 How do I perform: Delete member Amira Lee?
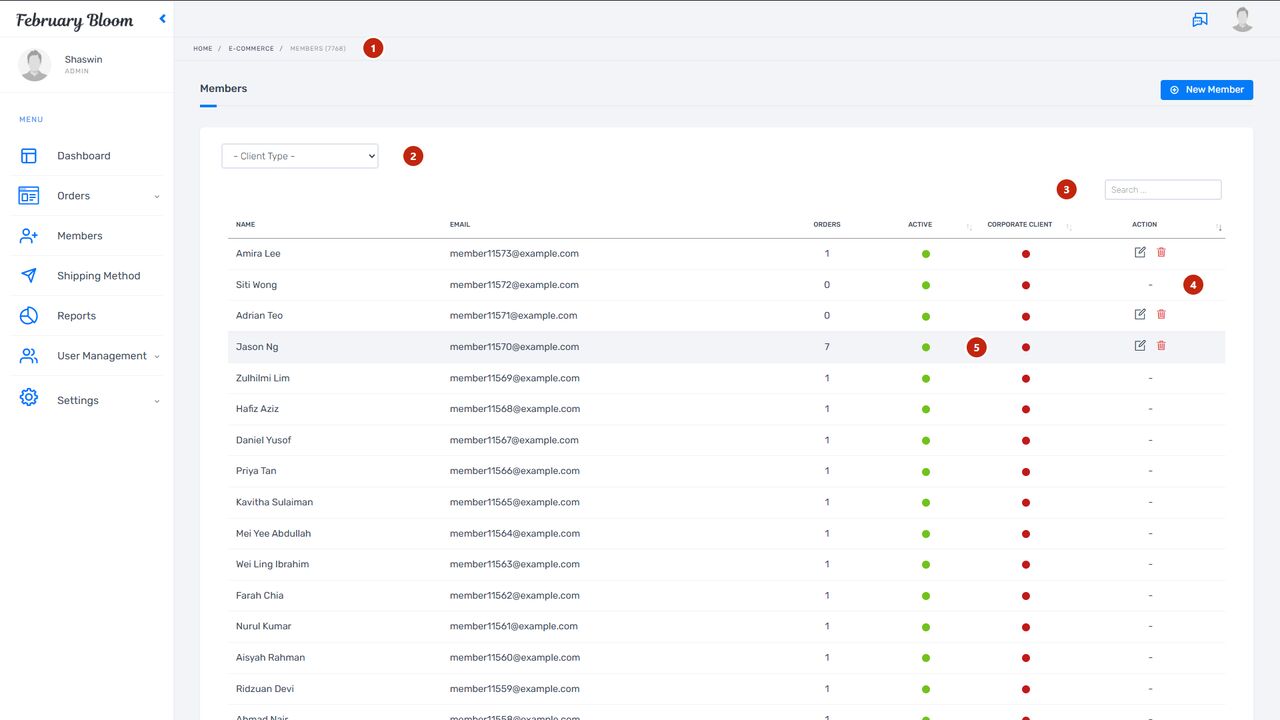(1161, 252)
